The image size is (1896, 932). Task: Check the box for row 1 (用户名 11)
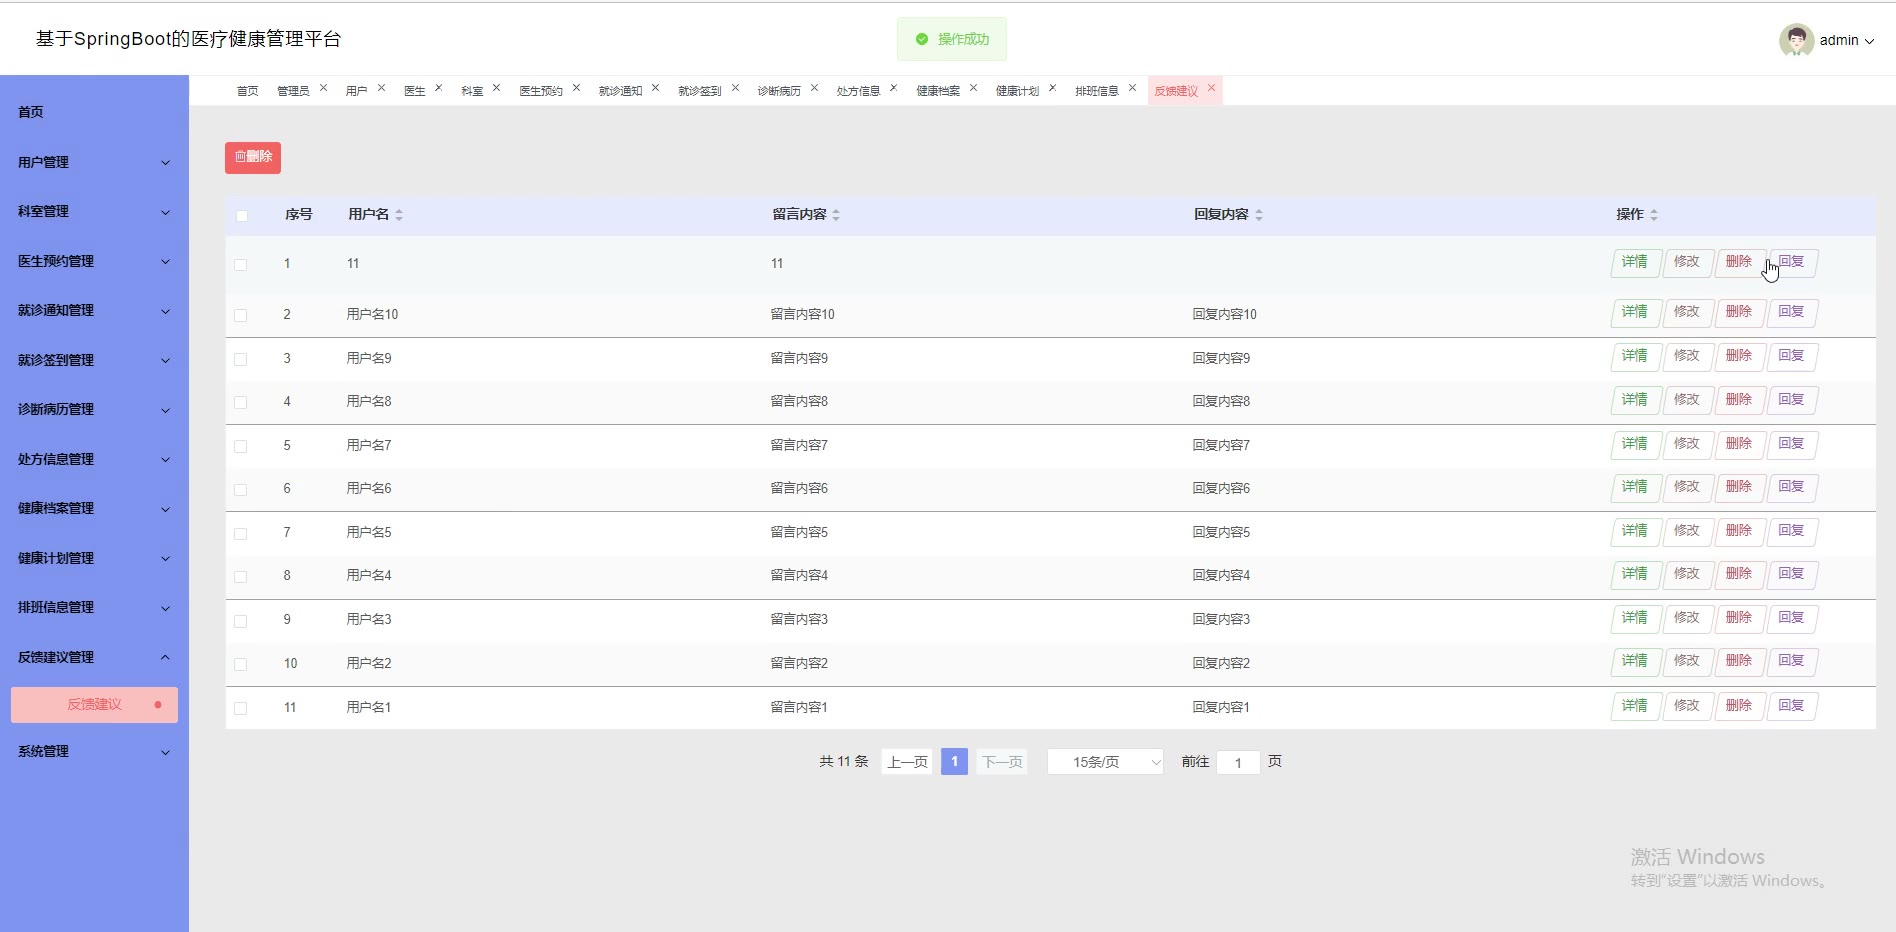pyautogui.click(x=240, y=265)
